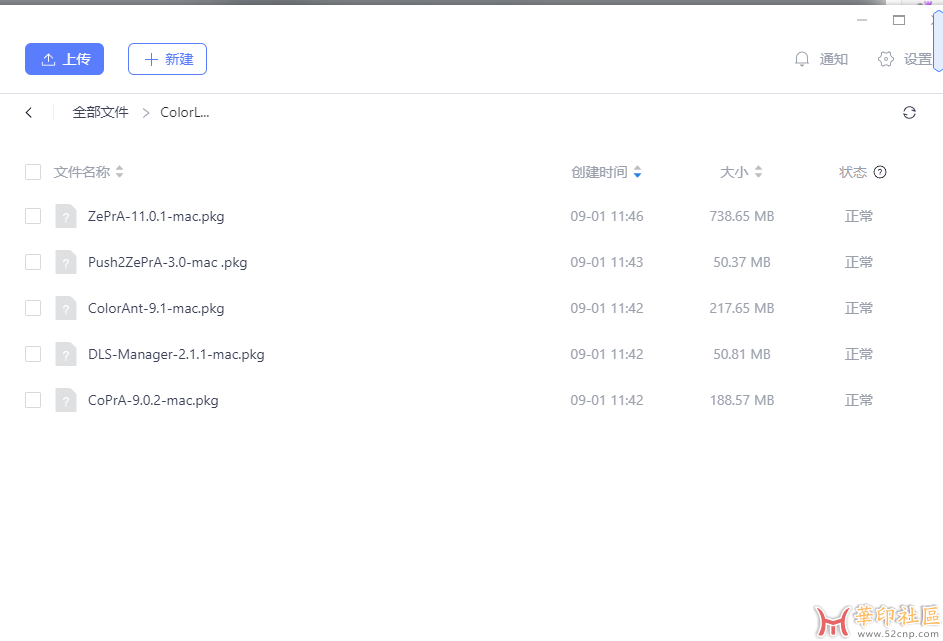Select file name DLS-Manager-2.1.1-mac.pkg
943x641 pixels.
tap(176, 355)
